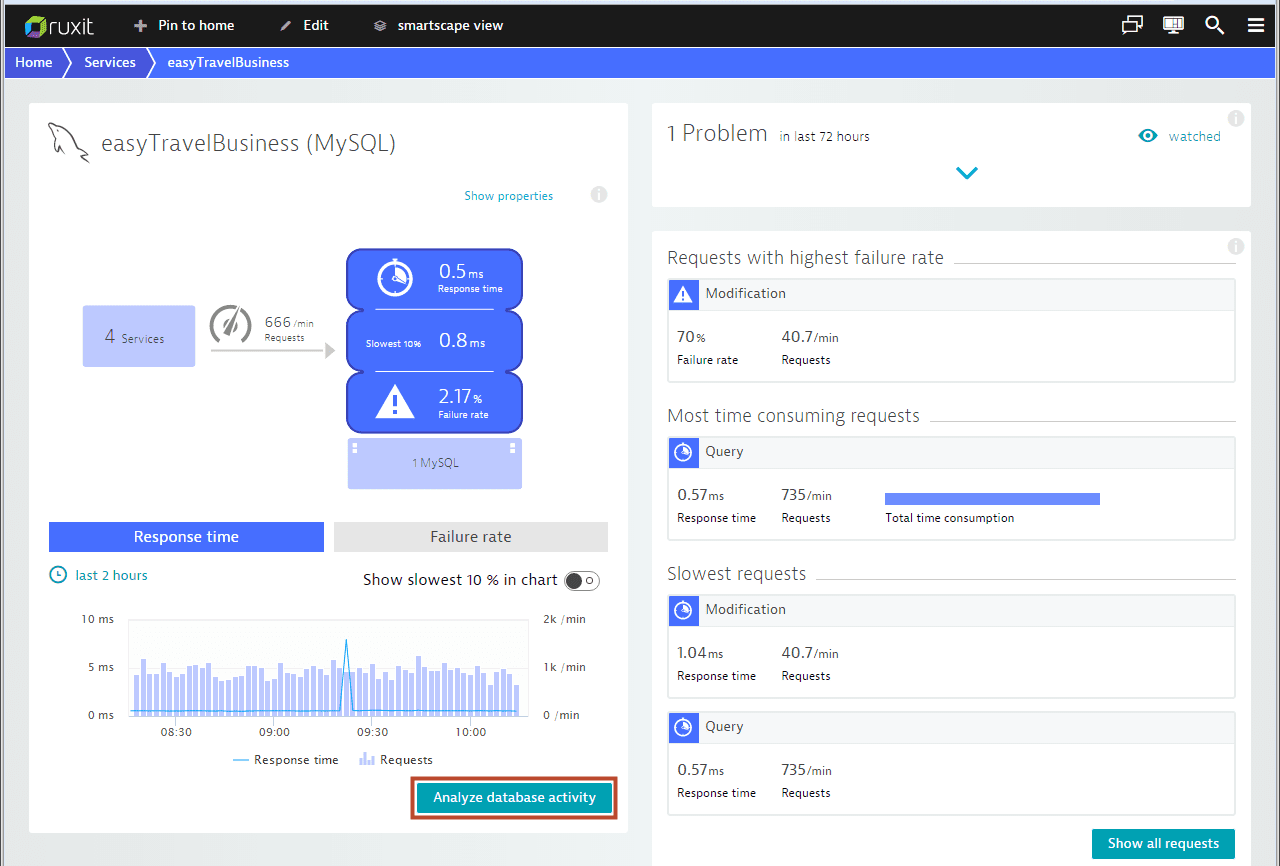Go to Home breadcrumb
The image size is (1280, 866).
(34, 62)
